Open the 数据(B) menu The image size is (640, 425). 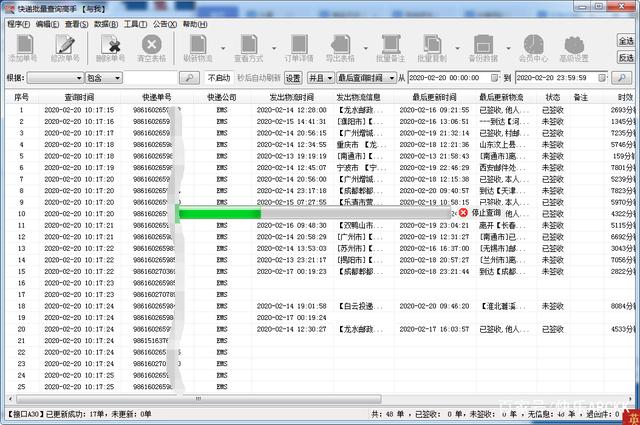point(104,22)
